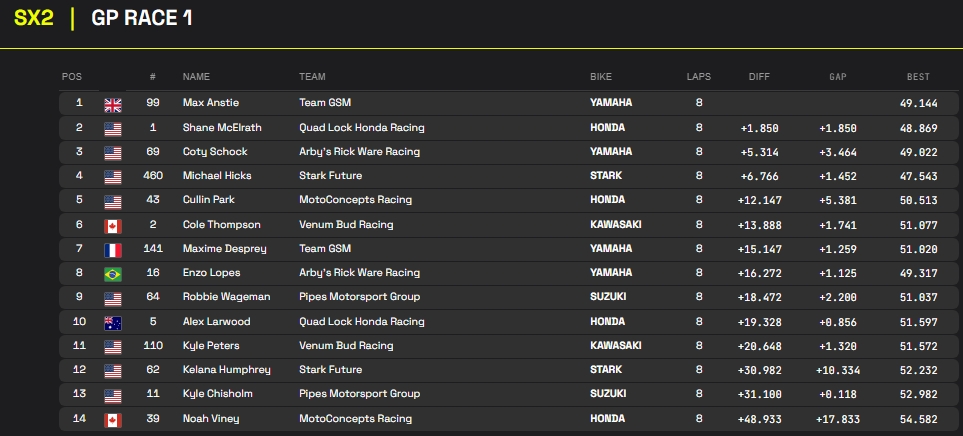Click the Brazilian flag beside Enzo Lopes
The height and width of the screenshot is (436, 963).
pyautogui.click(x=112, y=273)
